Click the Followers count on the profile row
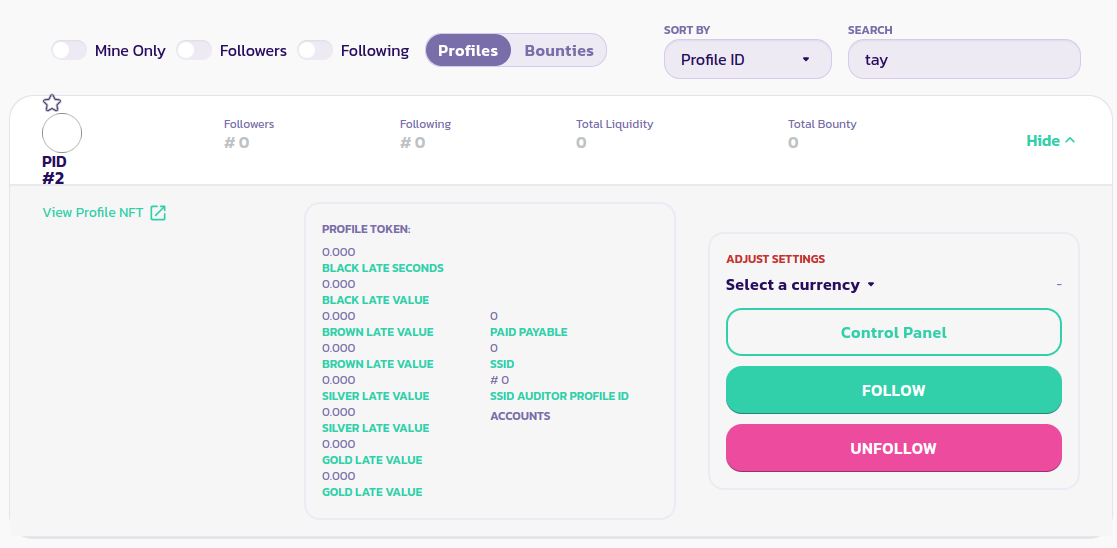The image size is (1117, 548). pos(237,143)
